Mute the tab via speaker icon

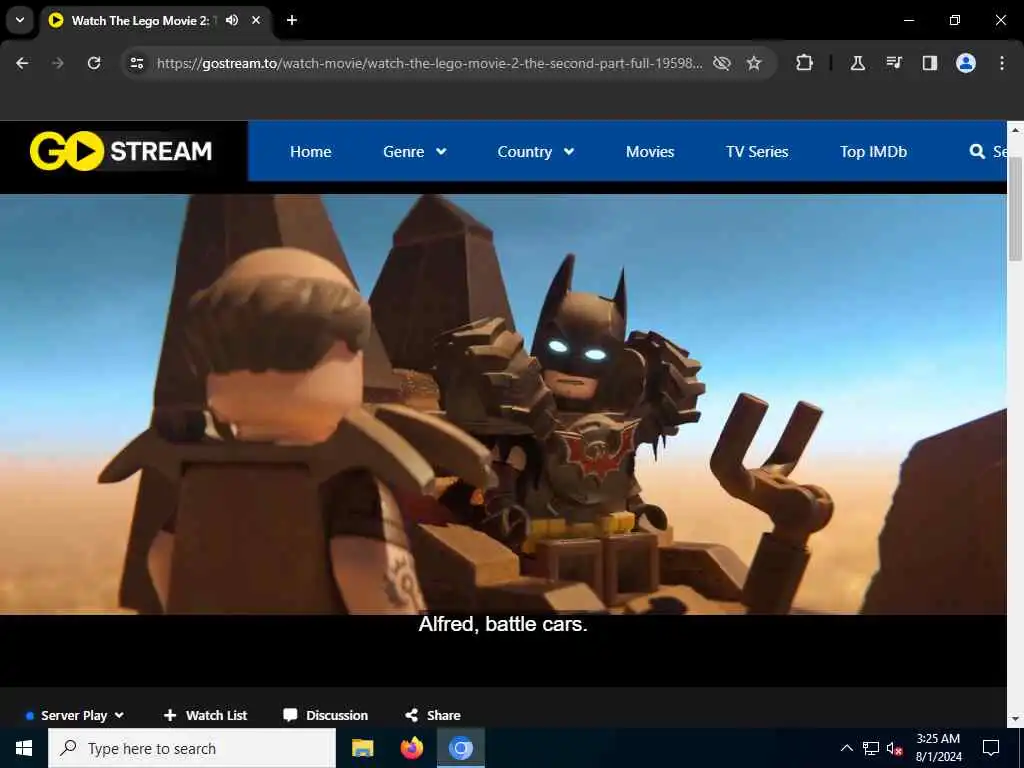click(232, 20)
